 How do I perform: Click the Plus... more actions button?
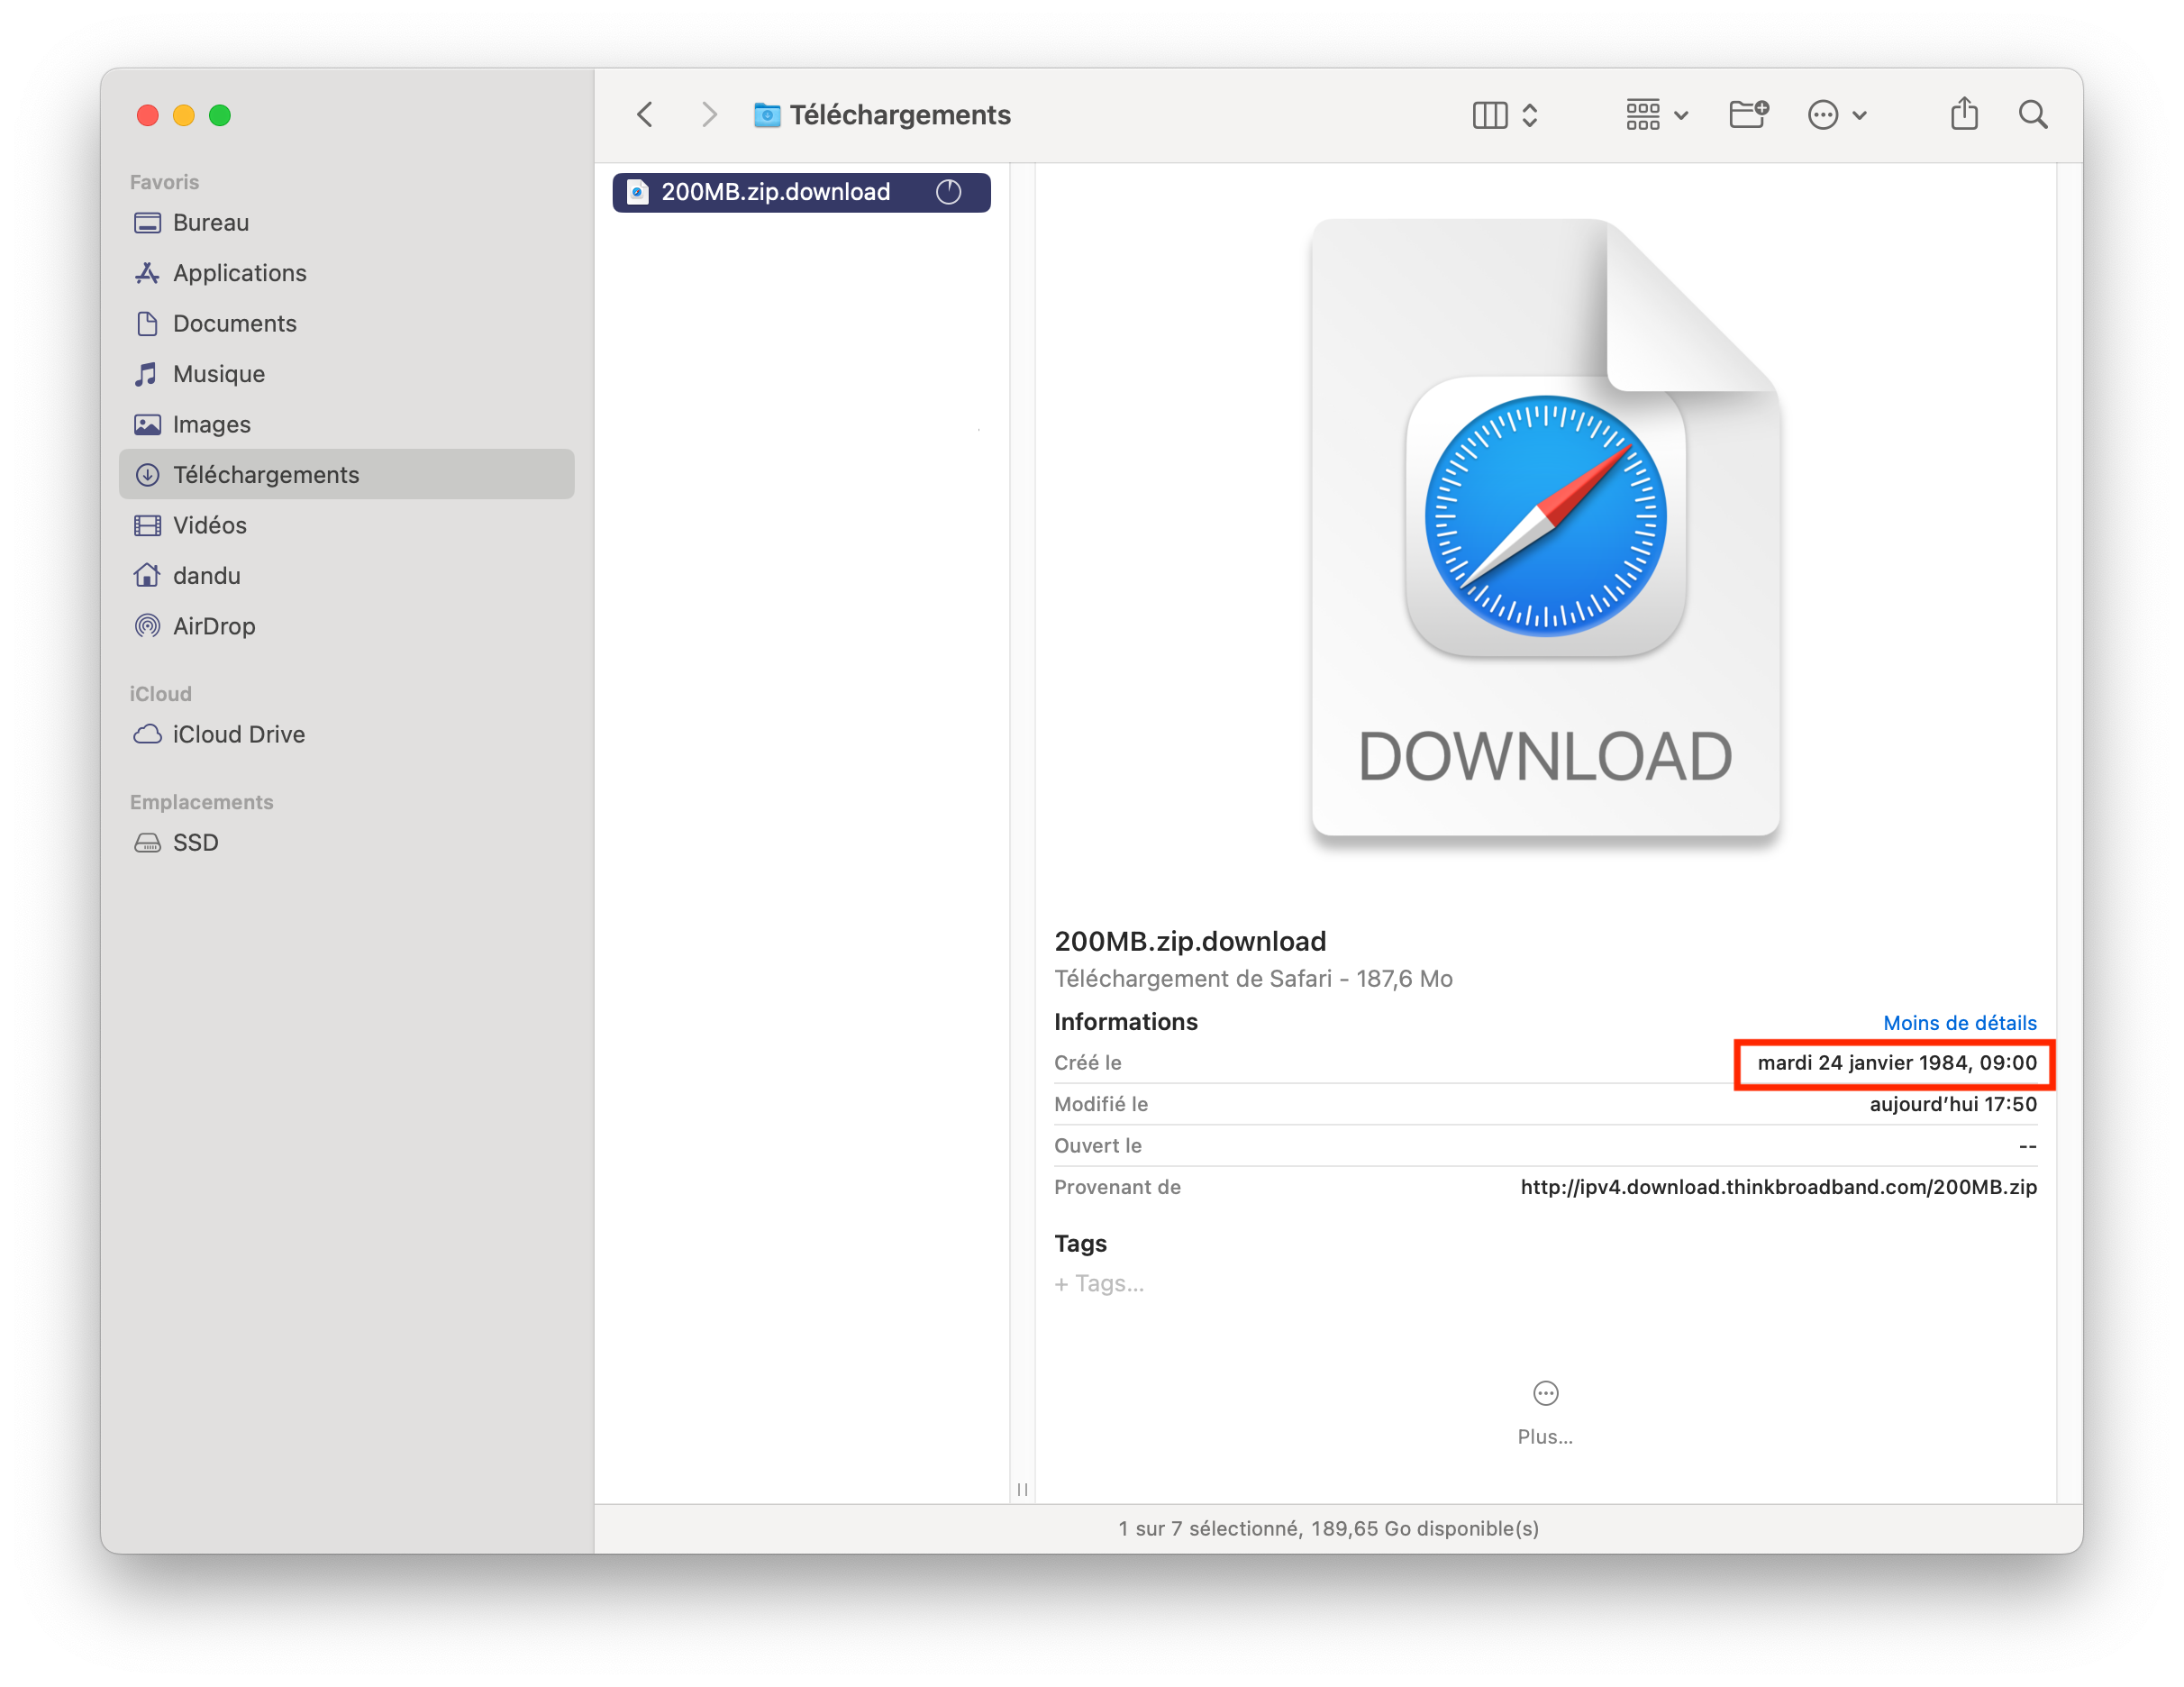click(1545, 1412)
